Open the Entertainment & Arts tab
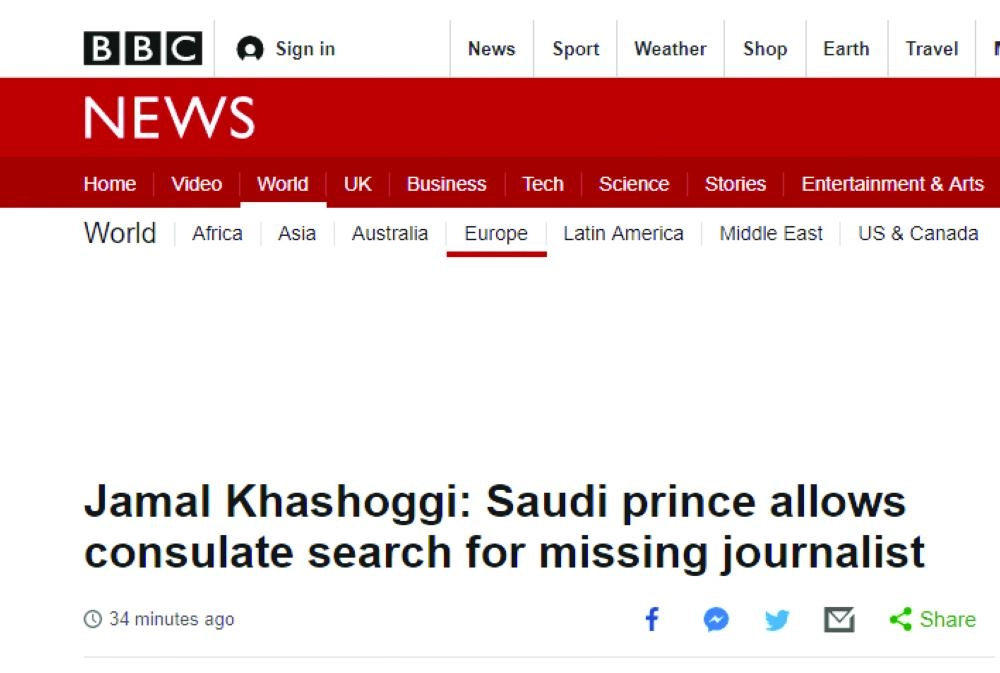Image resolution: width=1000 pixels, height=673 pixels. coord(893,184)
